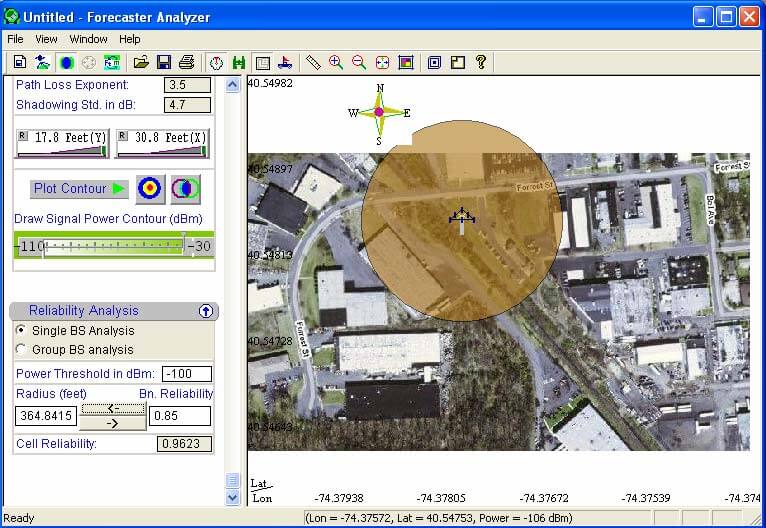Click the corner square layout icon
Screen dimensions: 766x528
(458, 63)
